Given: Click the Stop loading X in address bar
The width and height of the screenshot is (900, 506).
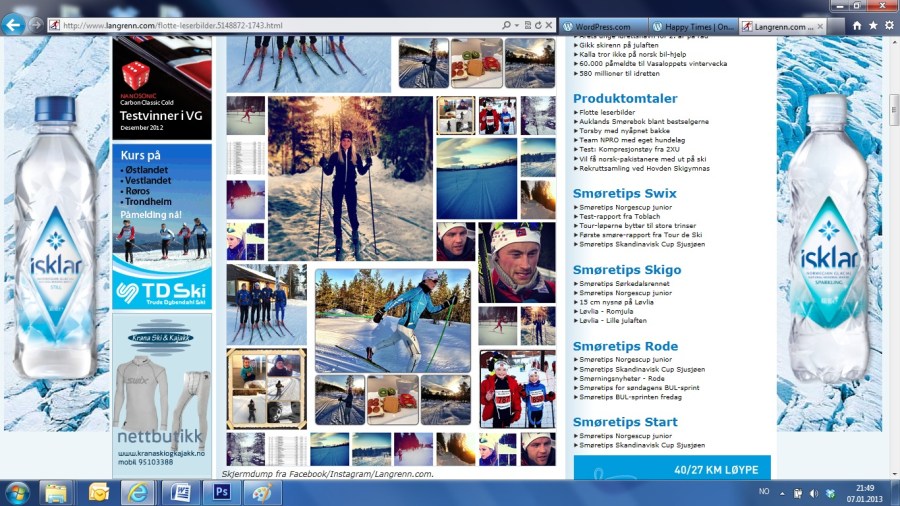Looking at the screenshot, I should (549, 25).
